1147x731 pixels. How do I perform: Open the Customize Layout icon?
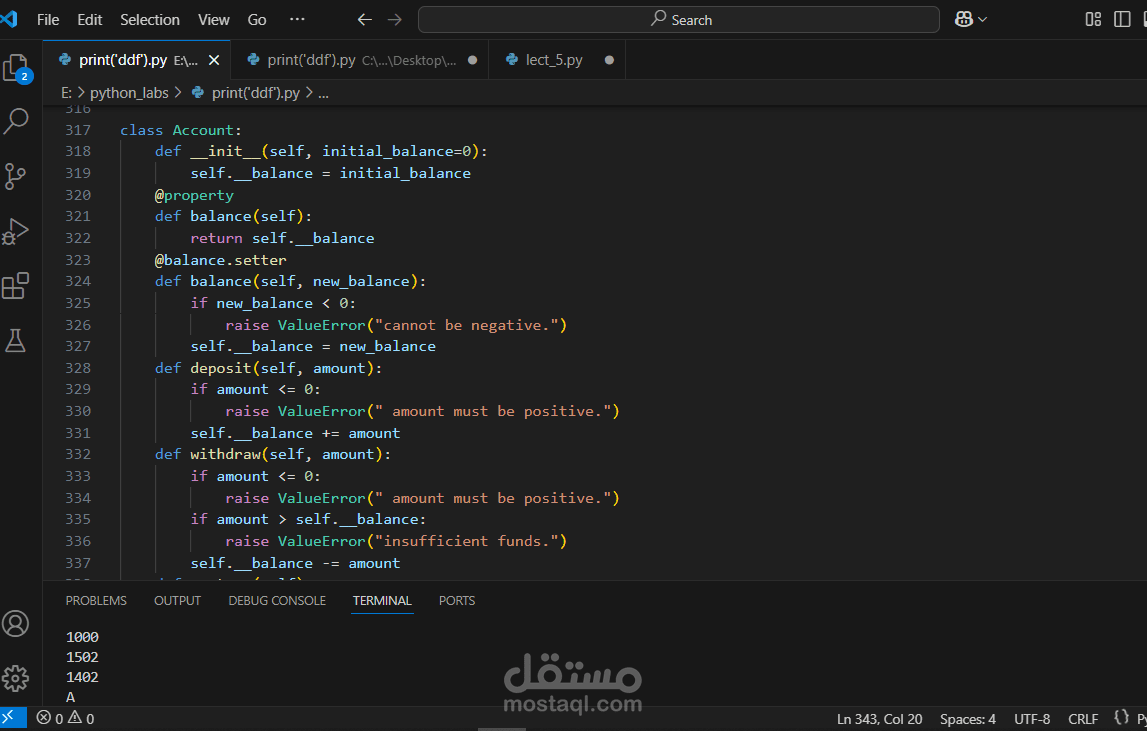[1093, 20]
